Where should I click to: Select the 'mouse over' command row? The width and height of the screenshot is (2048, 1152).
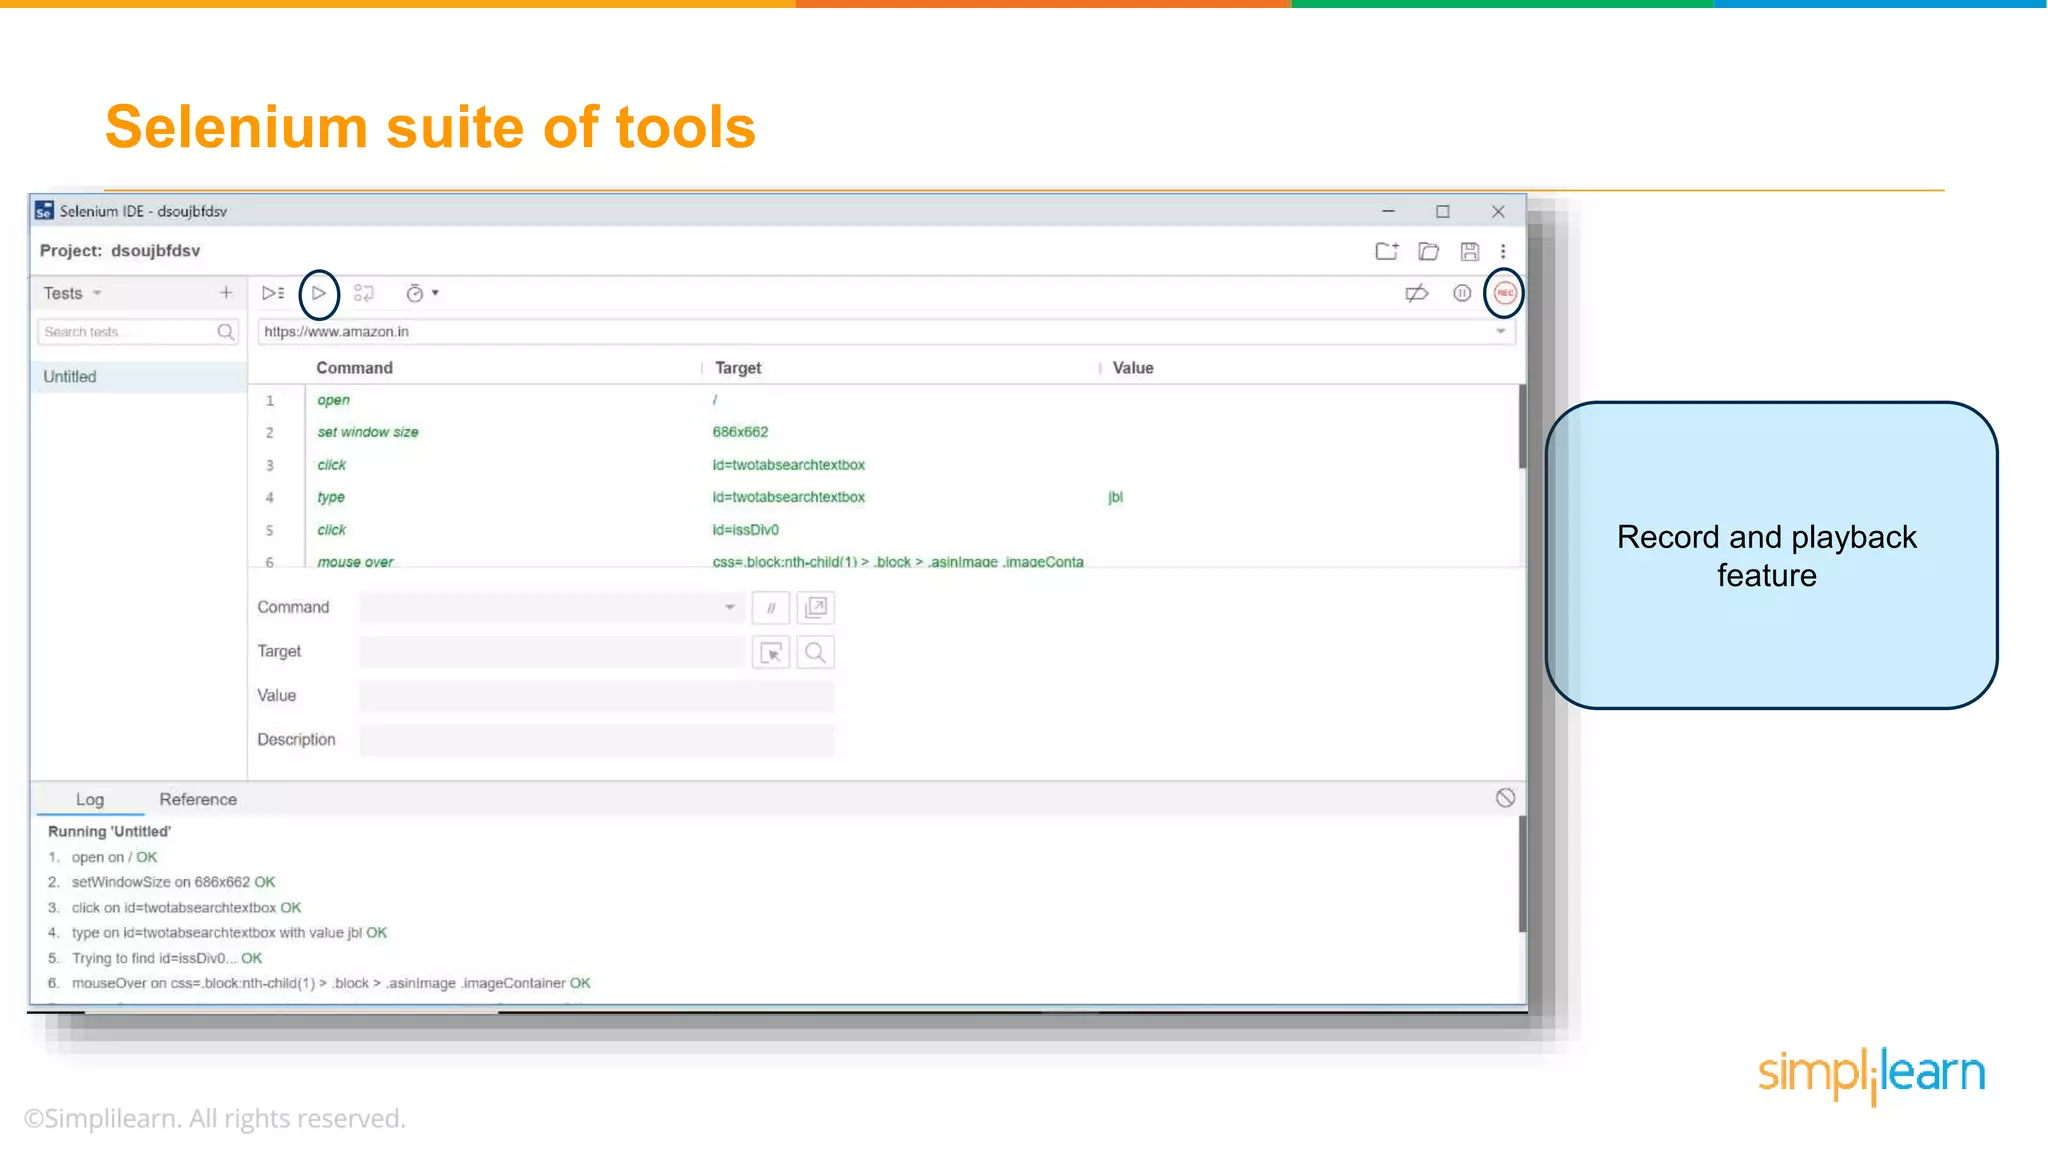(884, 560)
